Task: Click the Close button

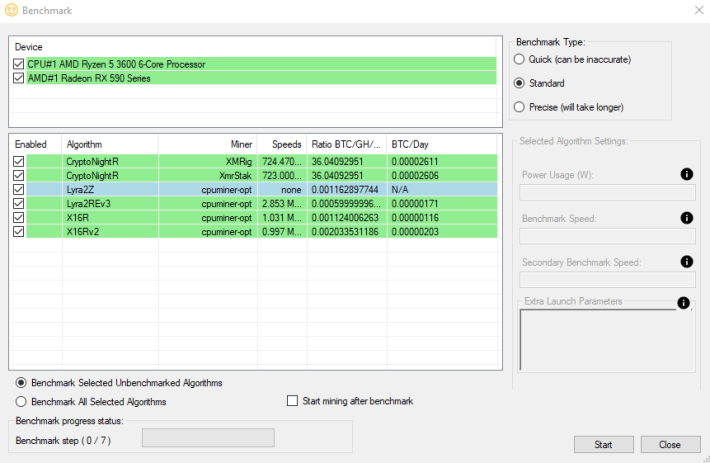Action: pos(670,444)
